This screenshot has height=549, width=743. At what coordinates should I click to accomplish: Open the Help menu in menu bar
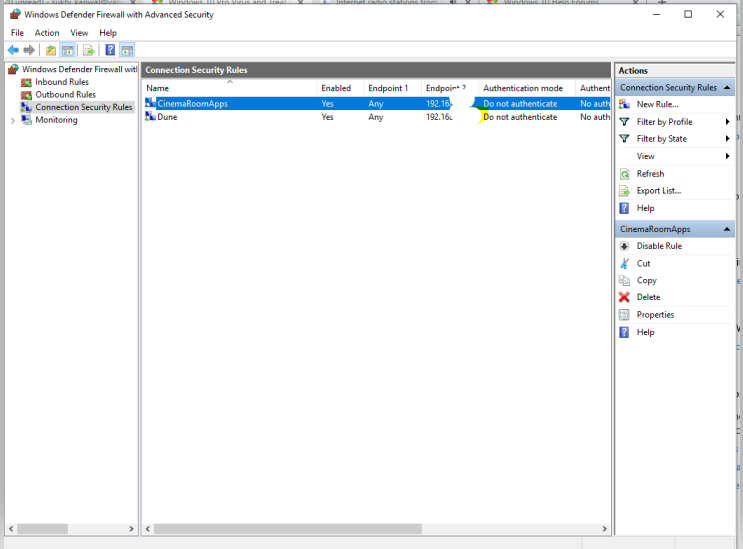tap(108, 33)
